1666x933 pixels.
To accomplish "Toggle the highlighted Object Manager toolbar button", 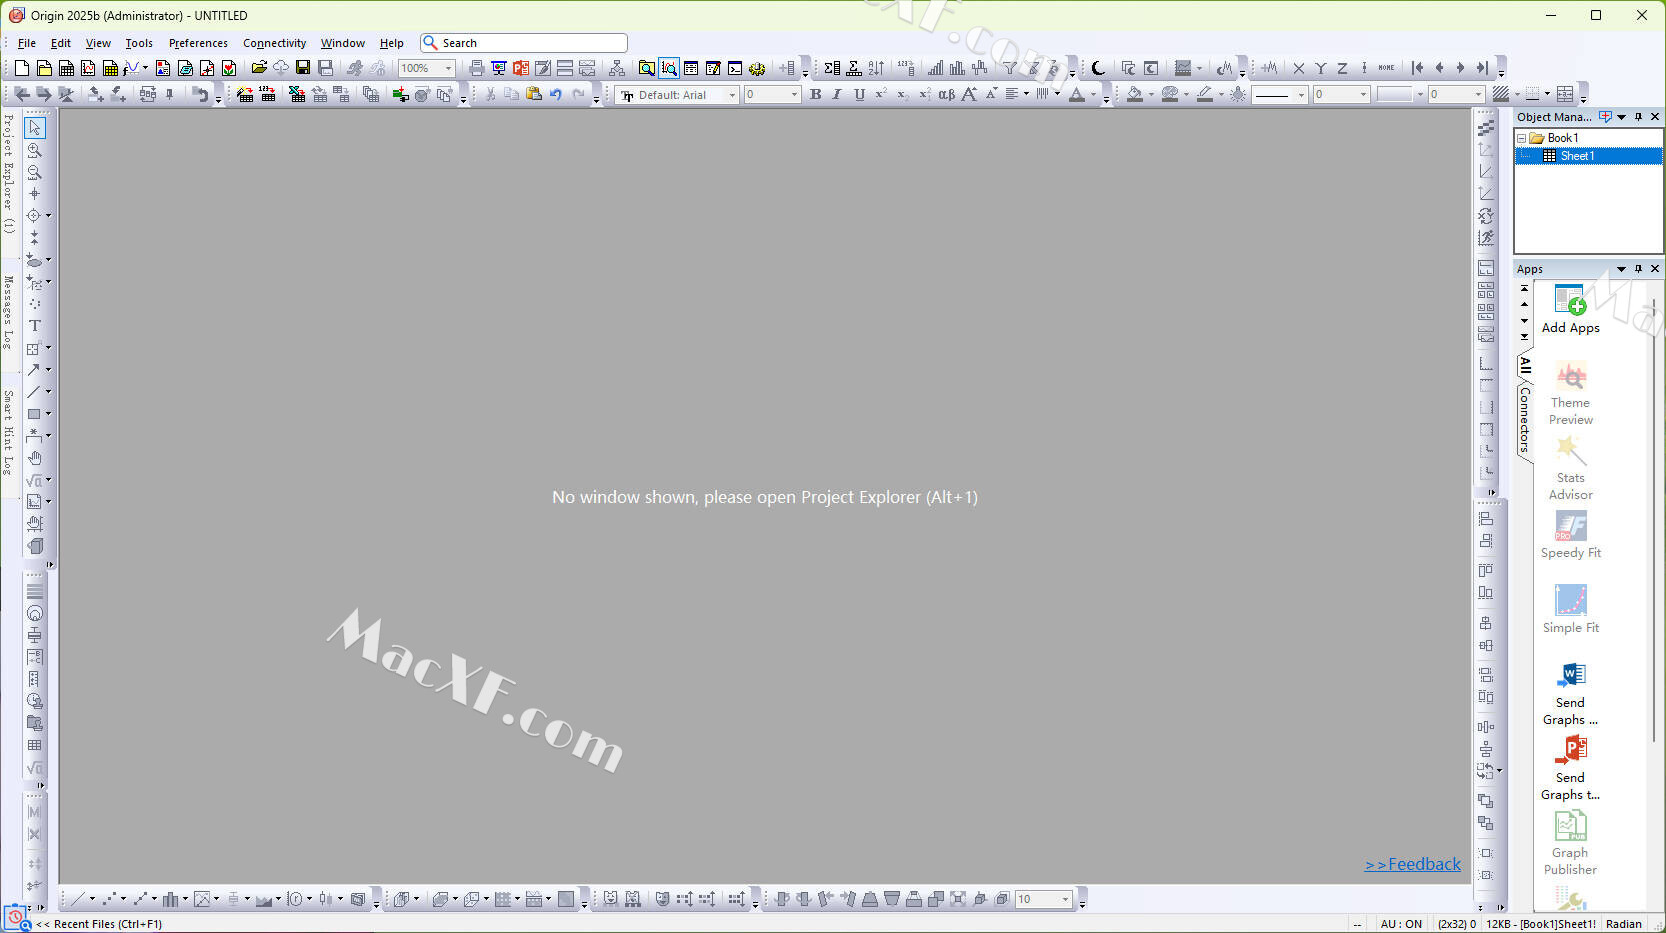I will (669, 68).
